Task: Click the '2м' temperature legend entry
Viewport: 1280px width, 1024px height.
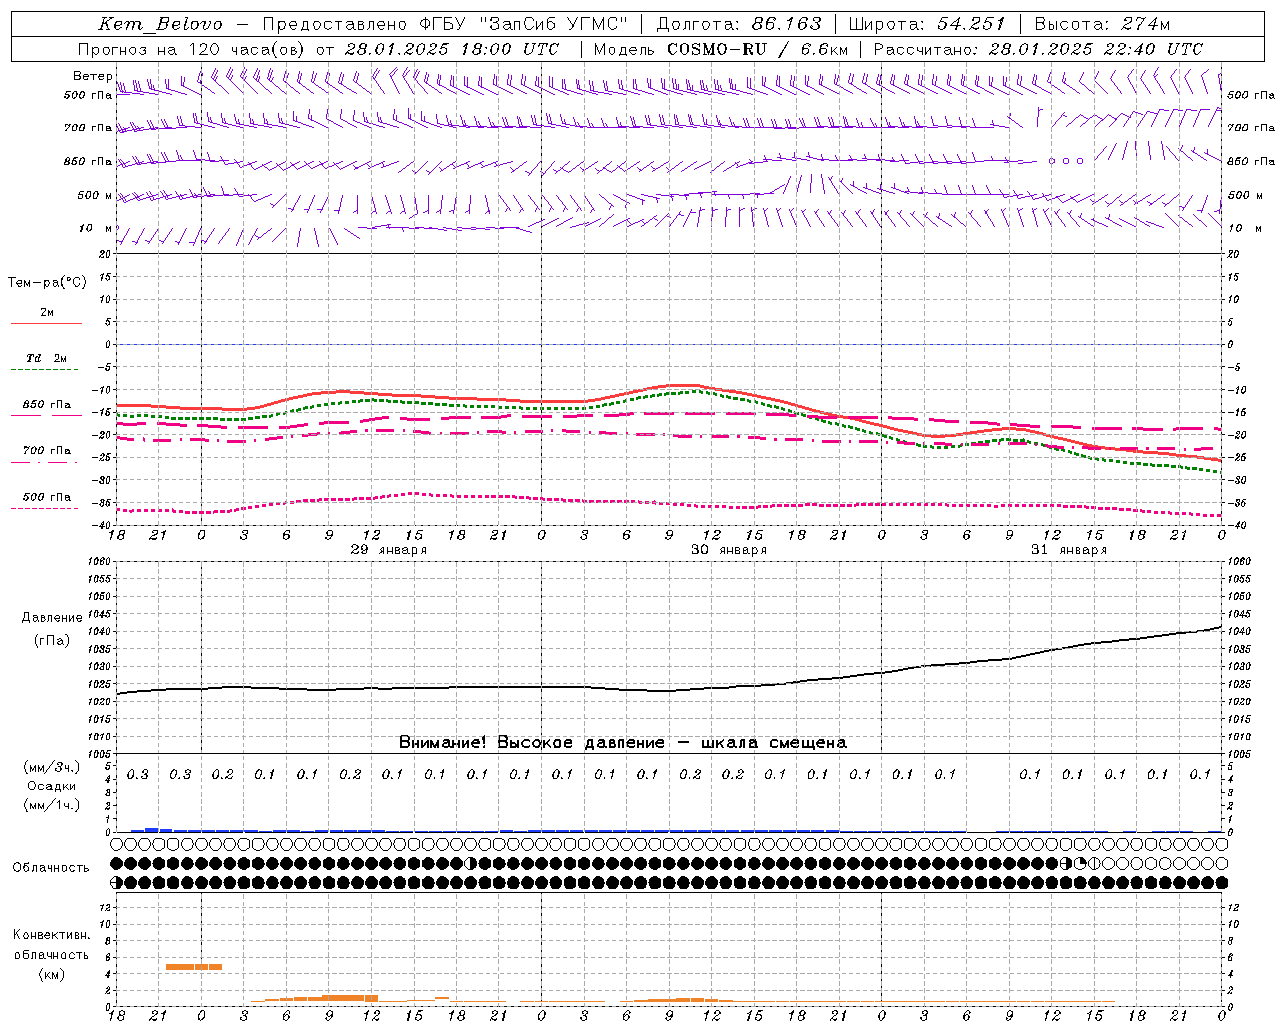Action: [47, 312]
